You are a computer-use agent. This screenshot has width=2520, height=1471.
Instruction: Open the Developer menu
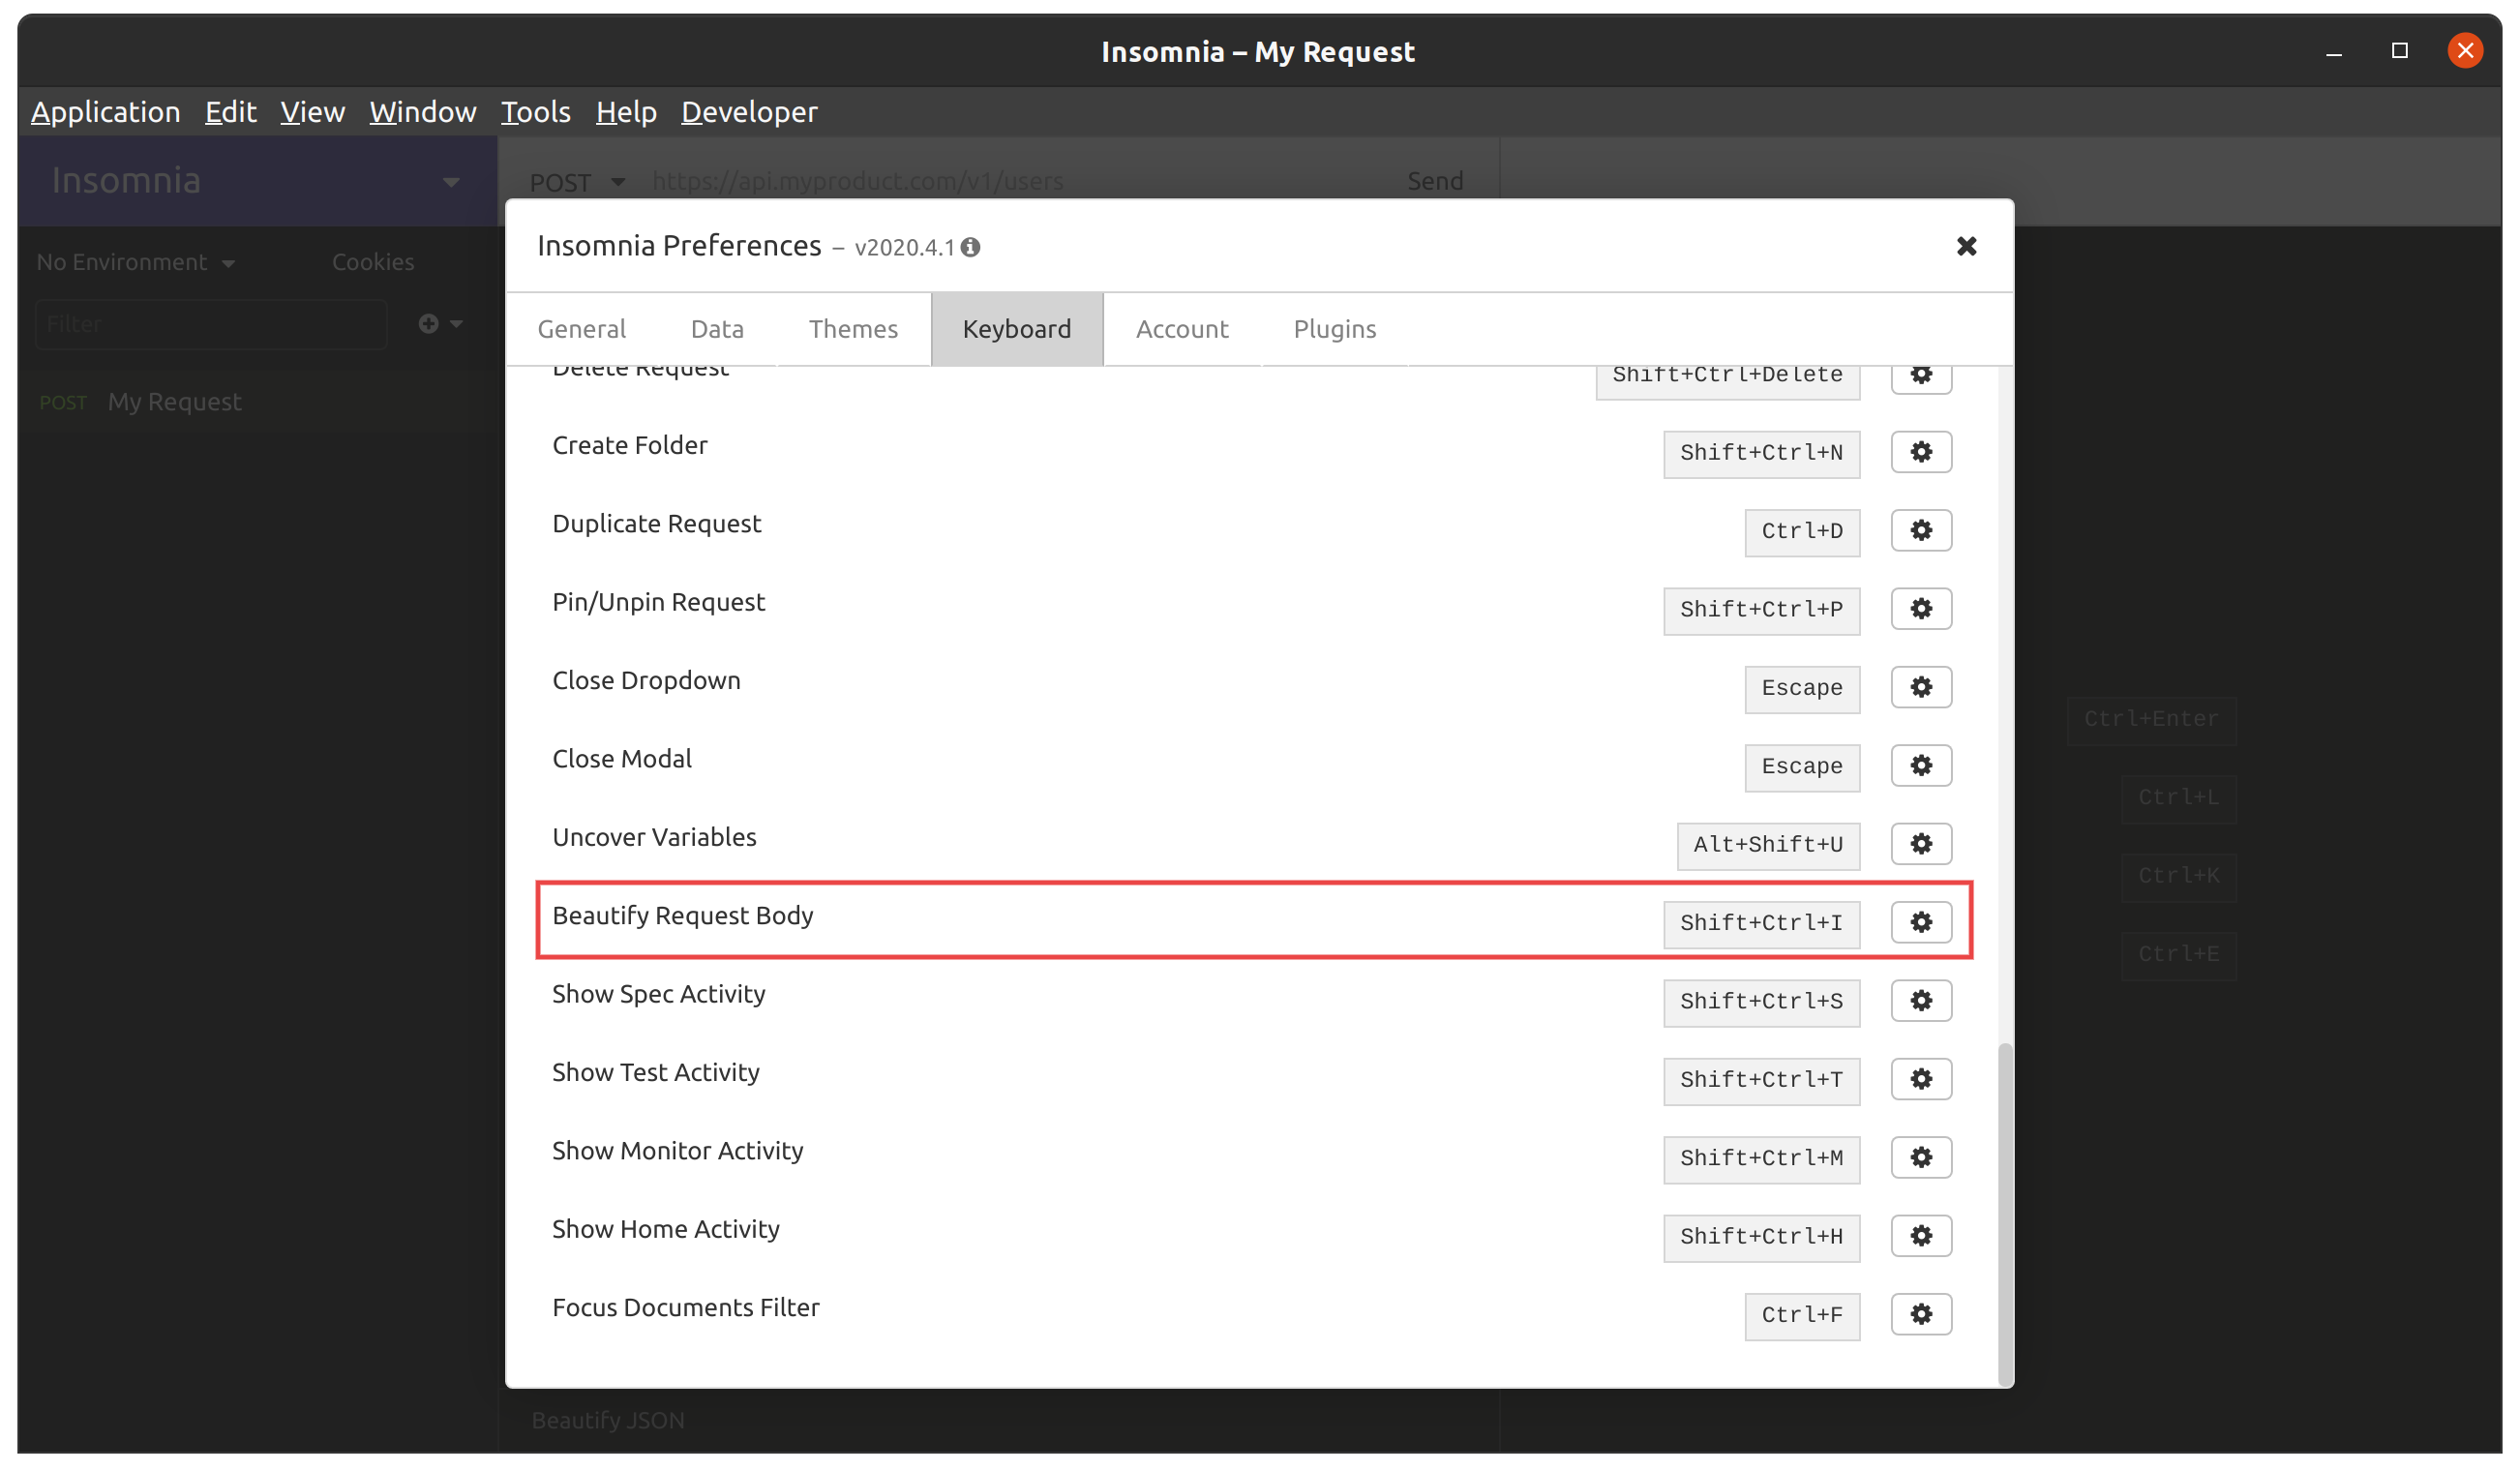point(749,112)
